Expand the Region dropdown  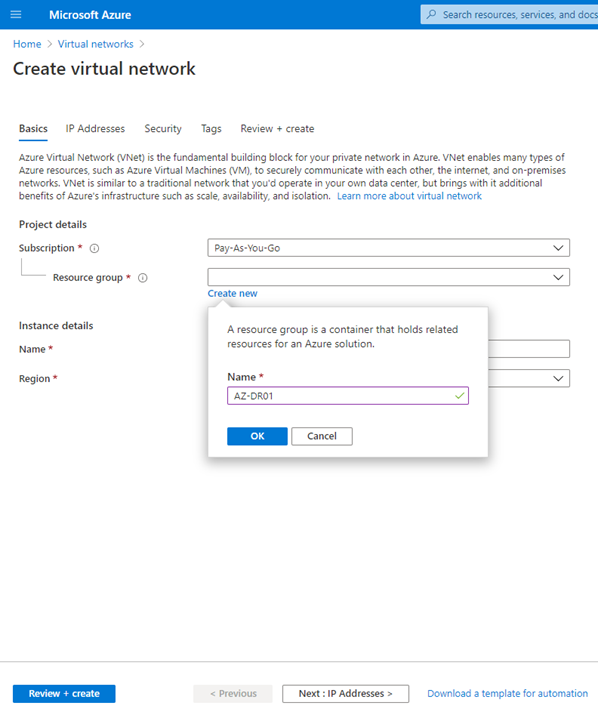click(529, 378)
